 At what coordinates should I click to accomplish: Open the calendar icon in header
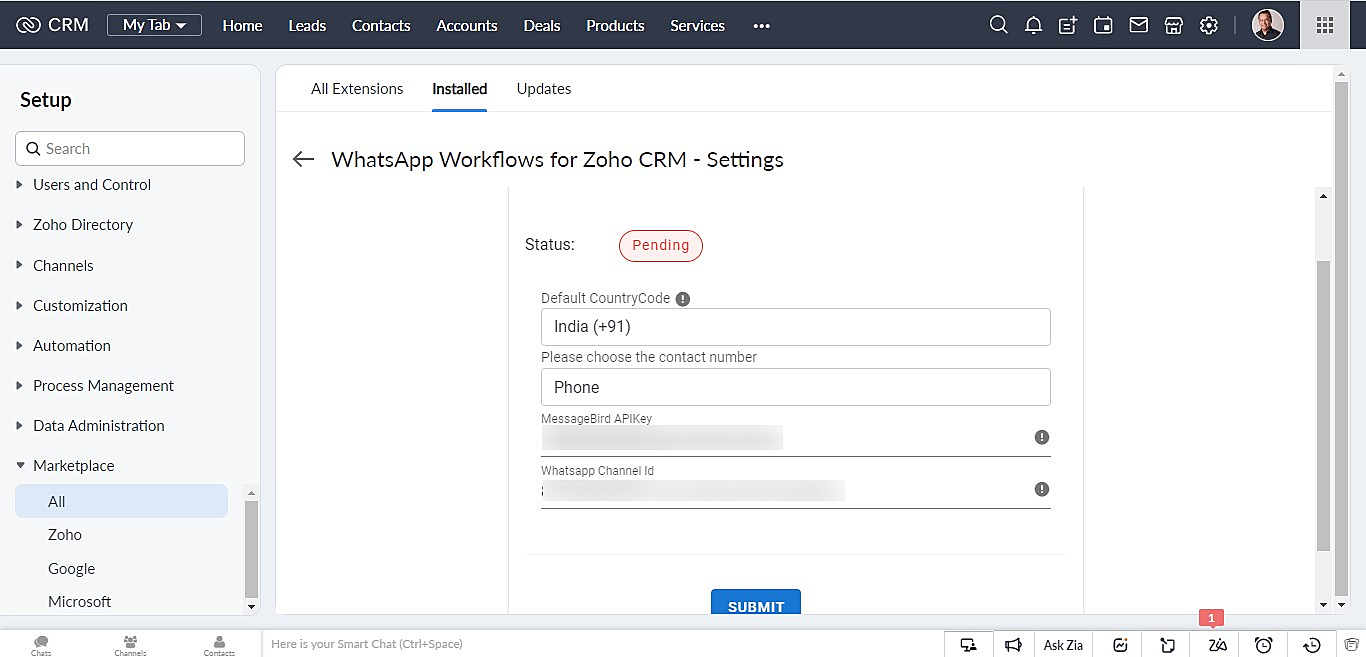click(x=1103, y=25)
